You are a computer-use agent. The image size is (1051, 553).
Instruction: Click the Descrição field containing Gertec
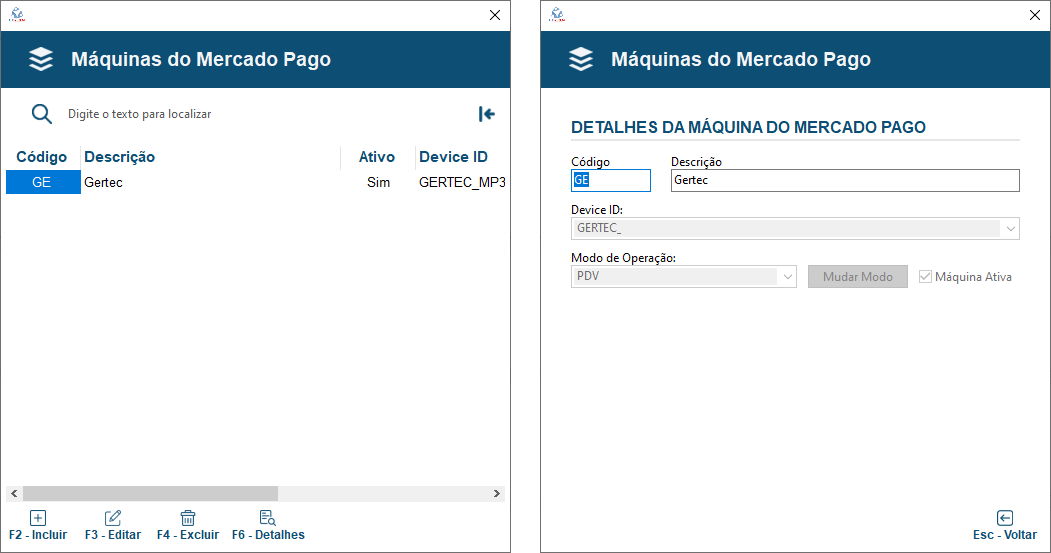pyautogui.click(x=845, y=180)
